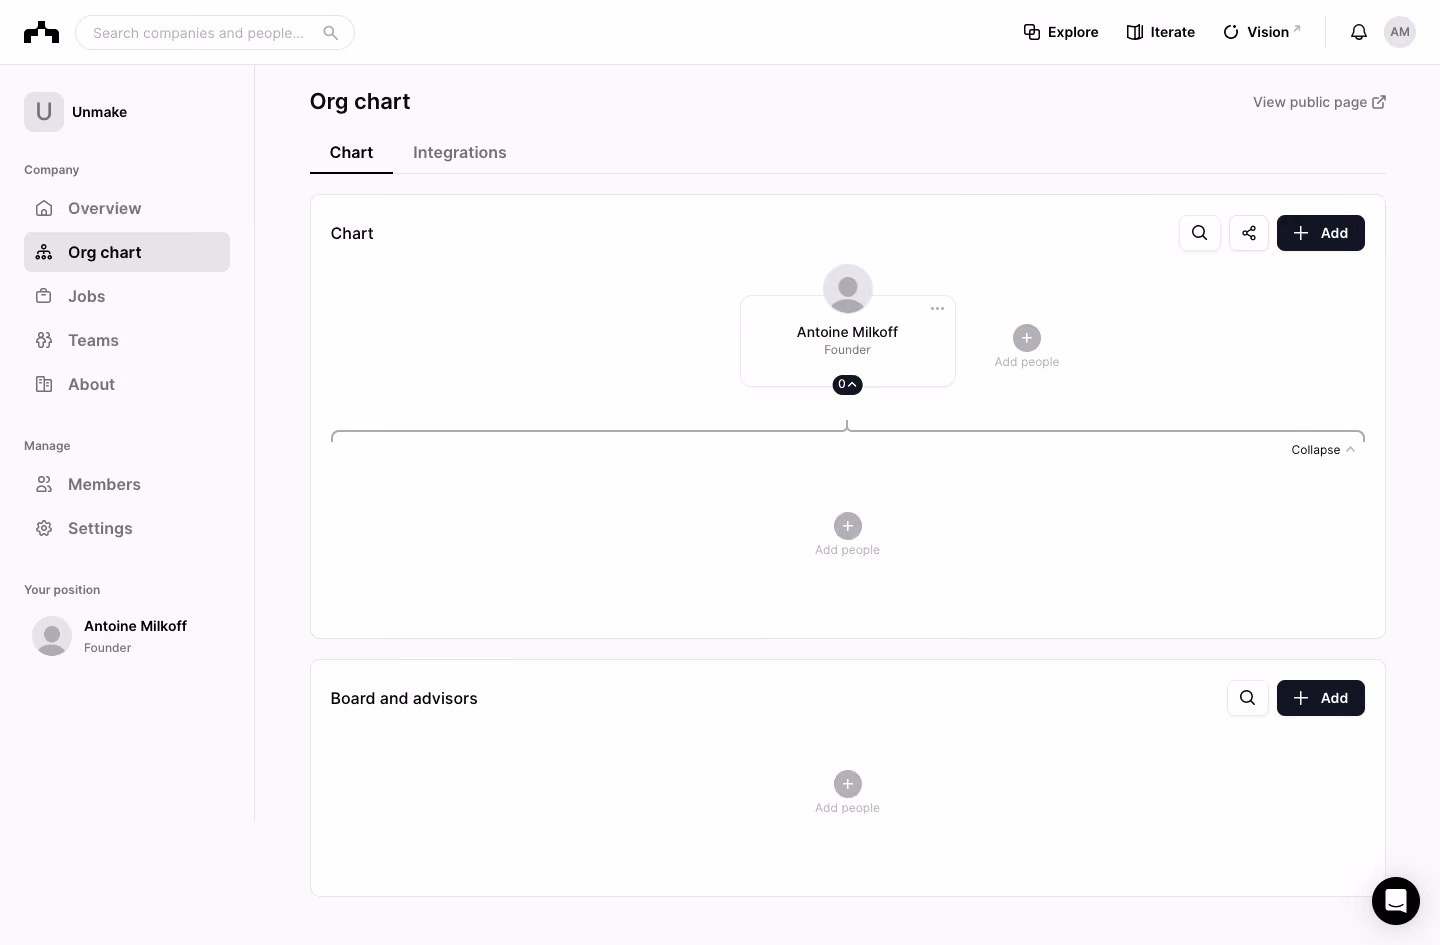Click Antoine Milkoff's avatar on the chart card
1440x945 pixels.
point(848,289)
